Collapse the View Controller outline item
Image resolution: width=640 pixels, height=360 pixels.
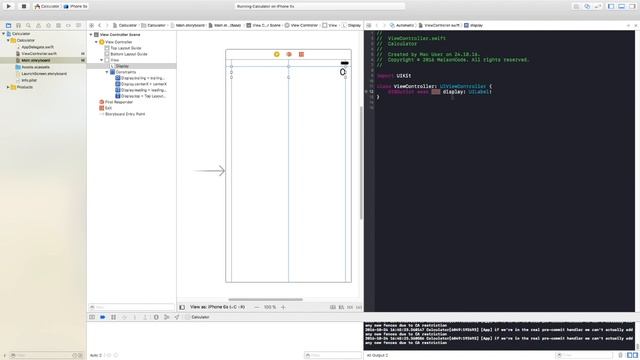click(96, 42)
